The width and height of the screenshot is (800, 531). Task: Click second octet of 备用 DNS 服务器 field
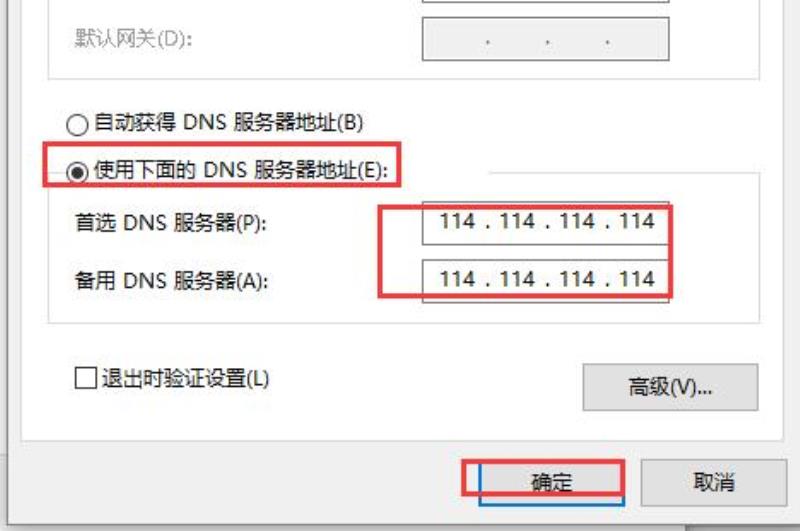[x=517, y=280]
